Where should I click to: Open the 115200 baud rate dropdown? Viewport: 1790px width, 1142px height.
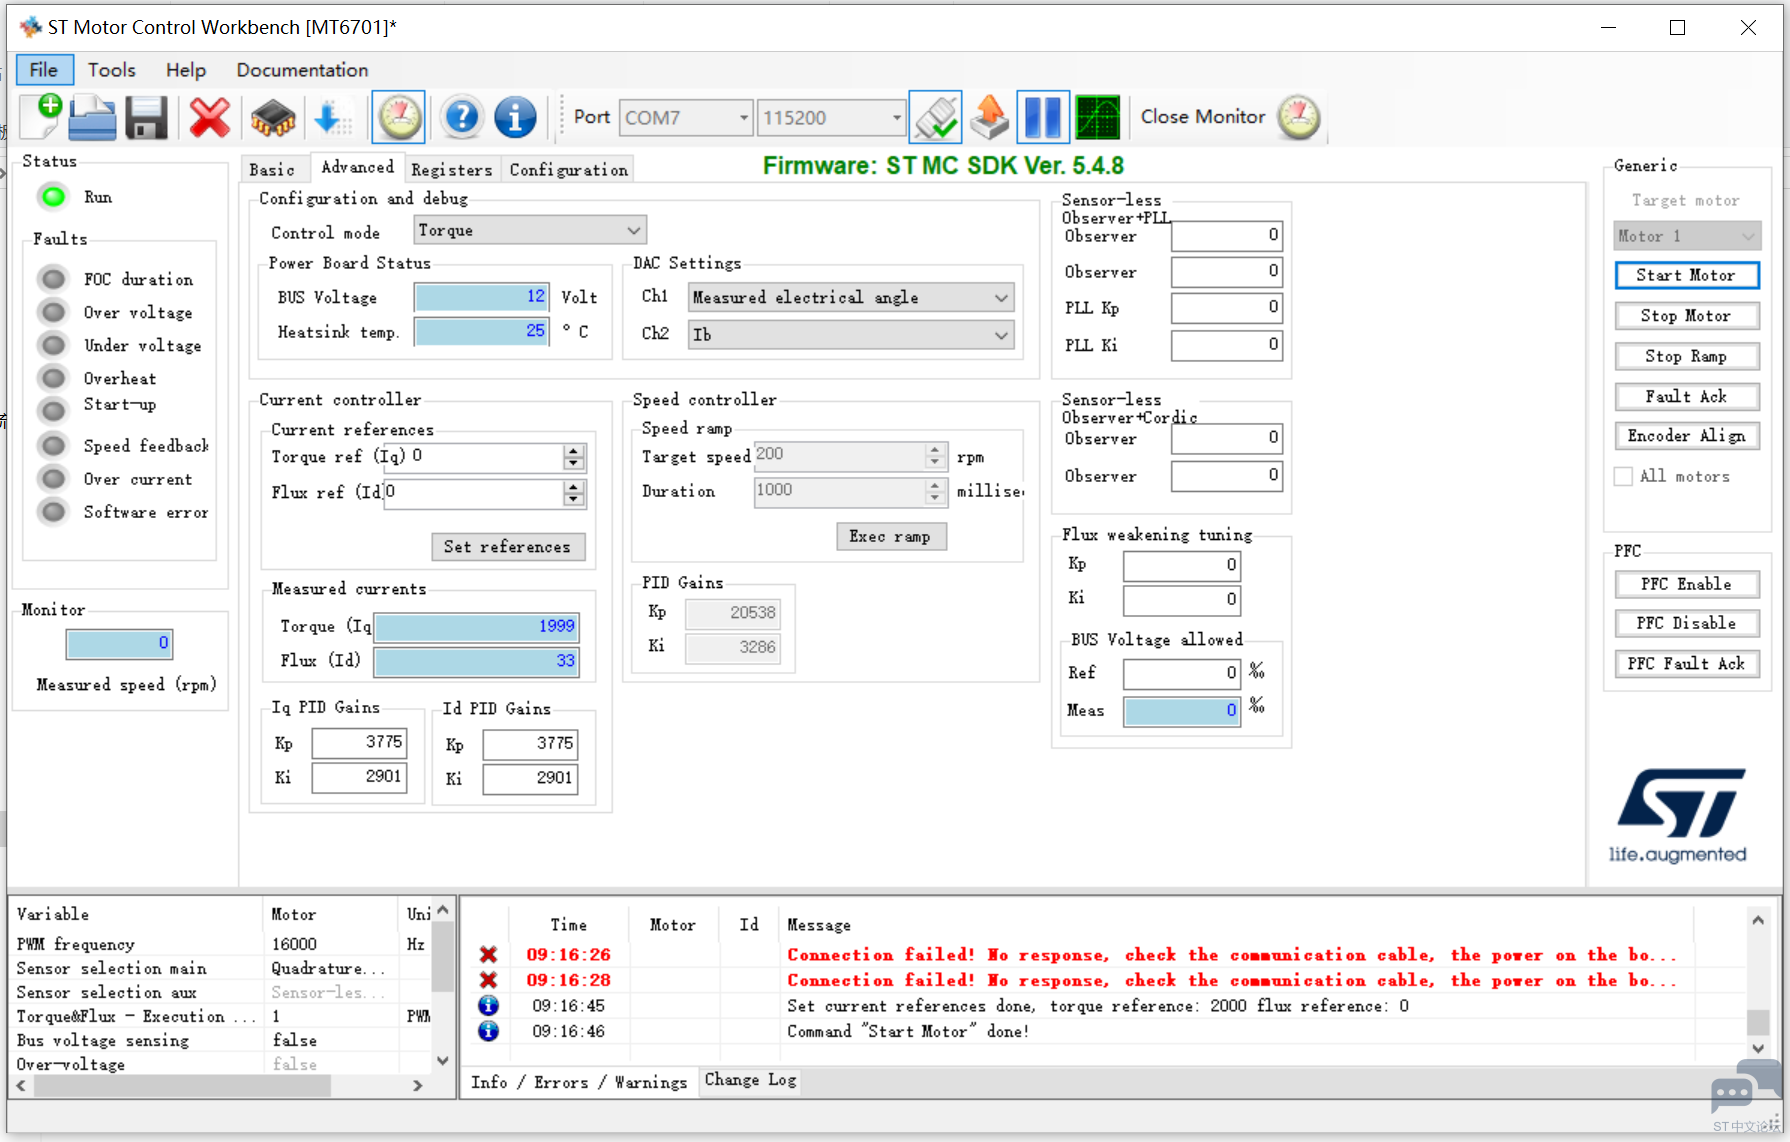831,117
